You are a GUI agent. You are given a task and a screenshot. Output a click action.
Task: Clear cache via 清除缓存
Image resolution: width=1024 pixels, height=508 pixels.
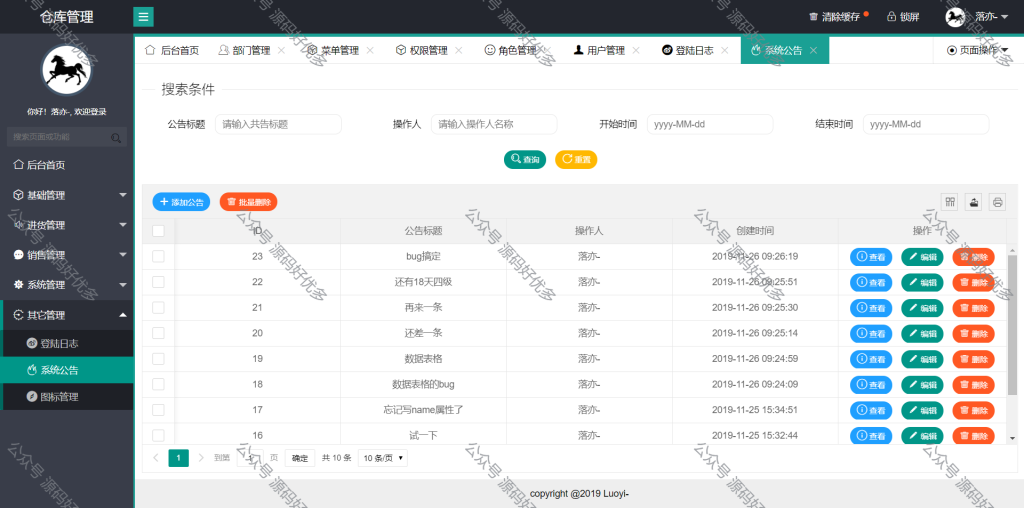(835, 17)
